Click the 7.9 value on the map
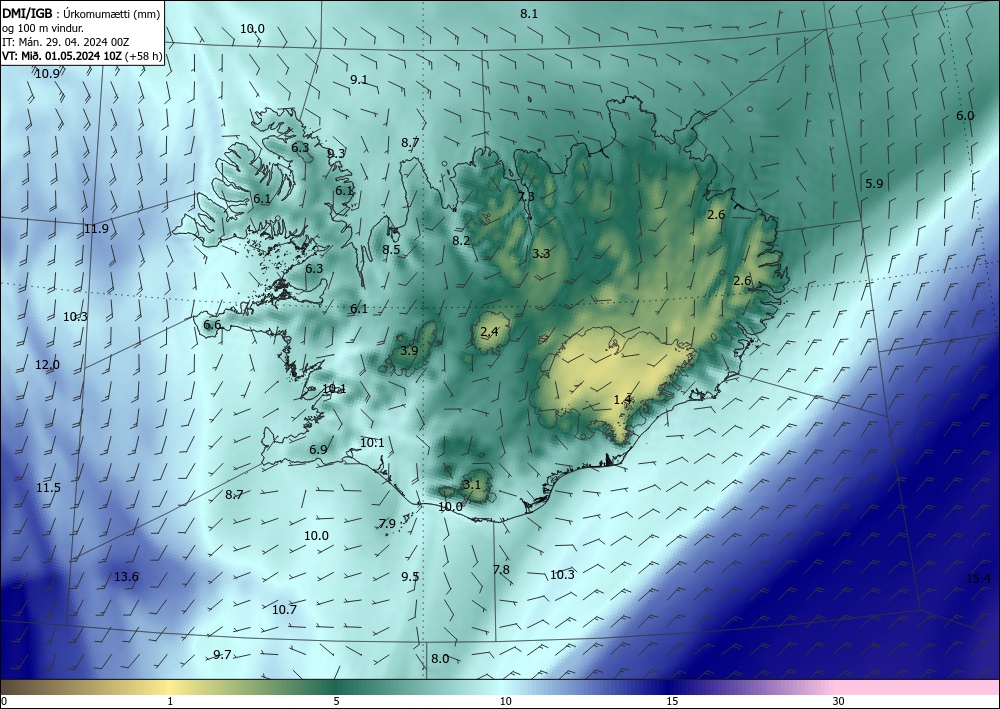Viewport: 1000px width, 709px height. pyautogui.click(x=387, y=523)
